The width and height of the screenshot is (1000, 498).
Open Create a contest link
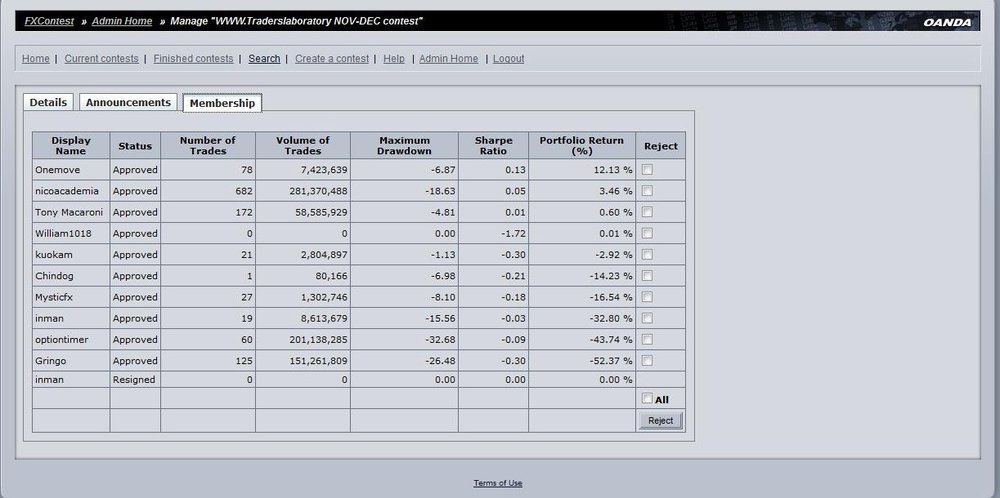click(x=332, y=59)
